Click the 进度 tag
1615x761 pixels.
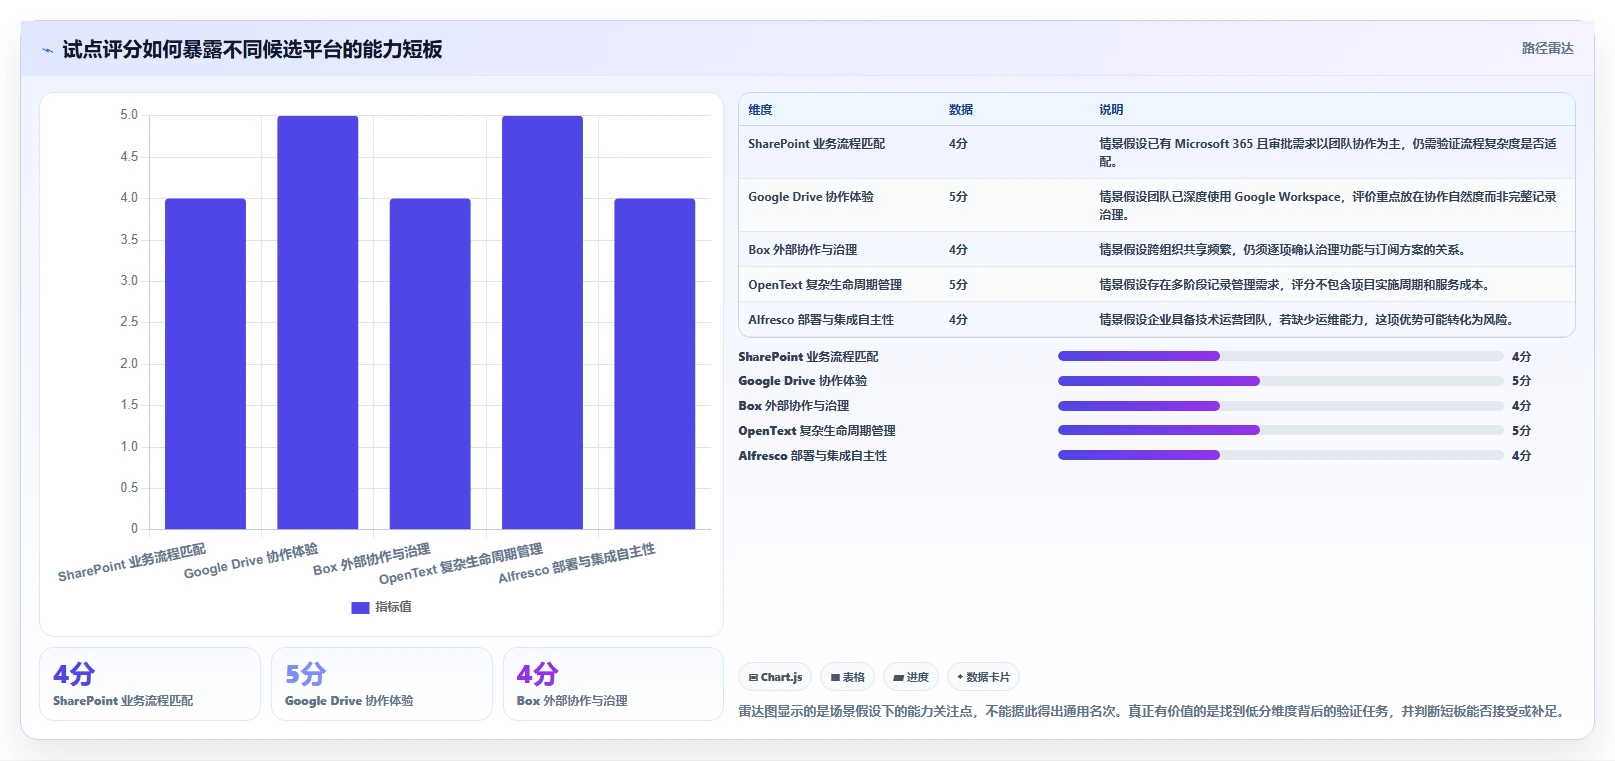click(911, 677)
